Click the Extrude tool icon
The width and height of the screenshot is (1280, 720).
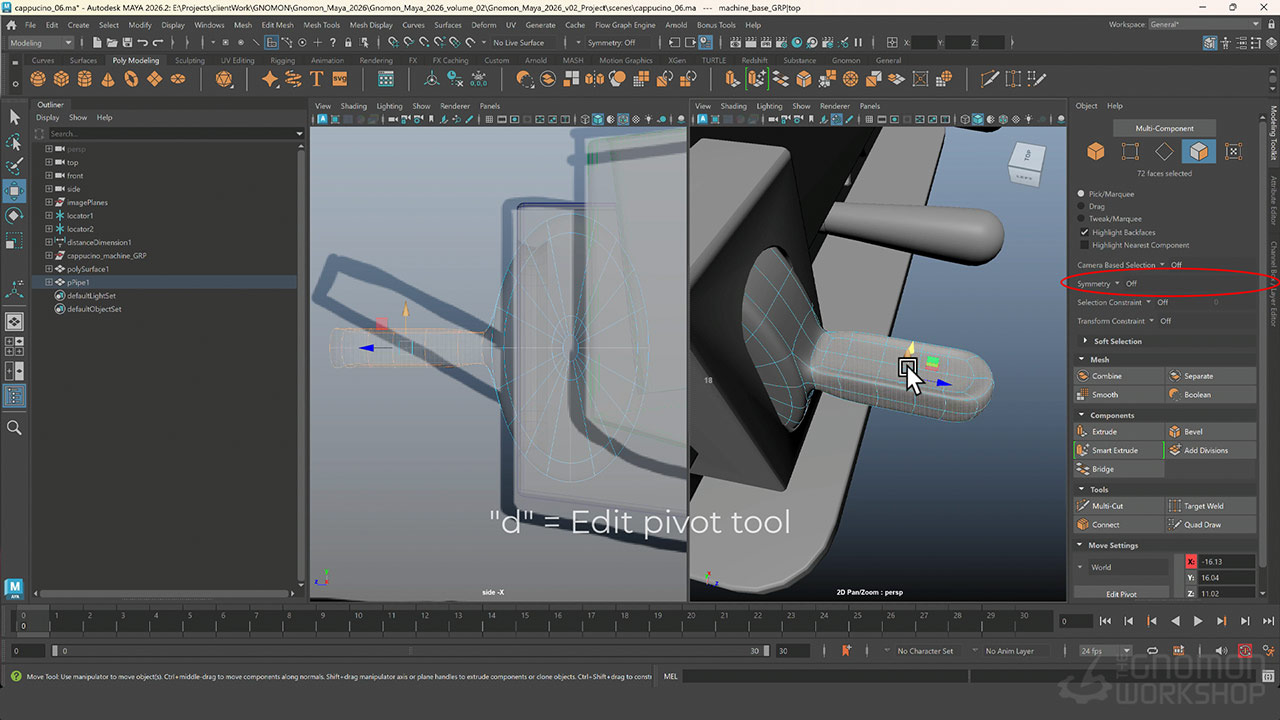[x=1083, y=432]
